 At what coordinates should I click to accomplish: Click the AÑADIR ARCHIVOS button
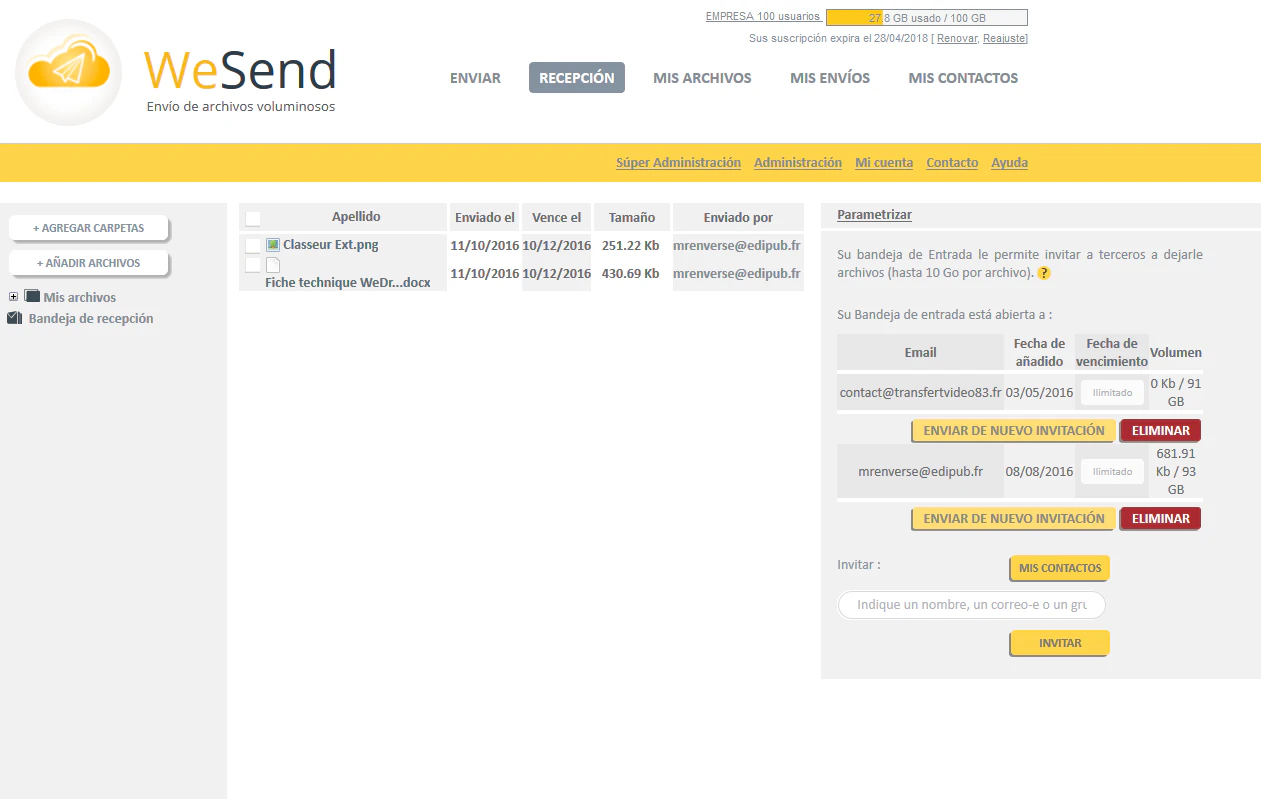88,263
